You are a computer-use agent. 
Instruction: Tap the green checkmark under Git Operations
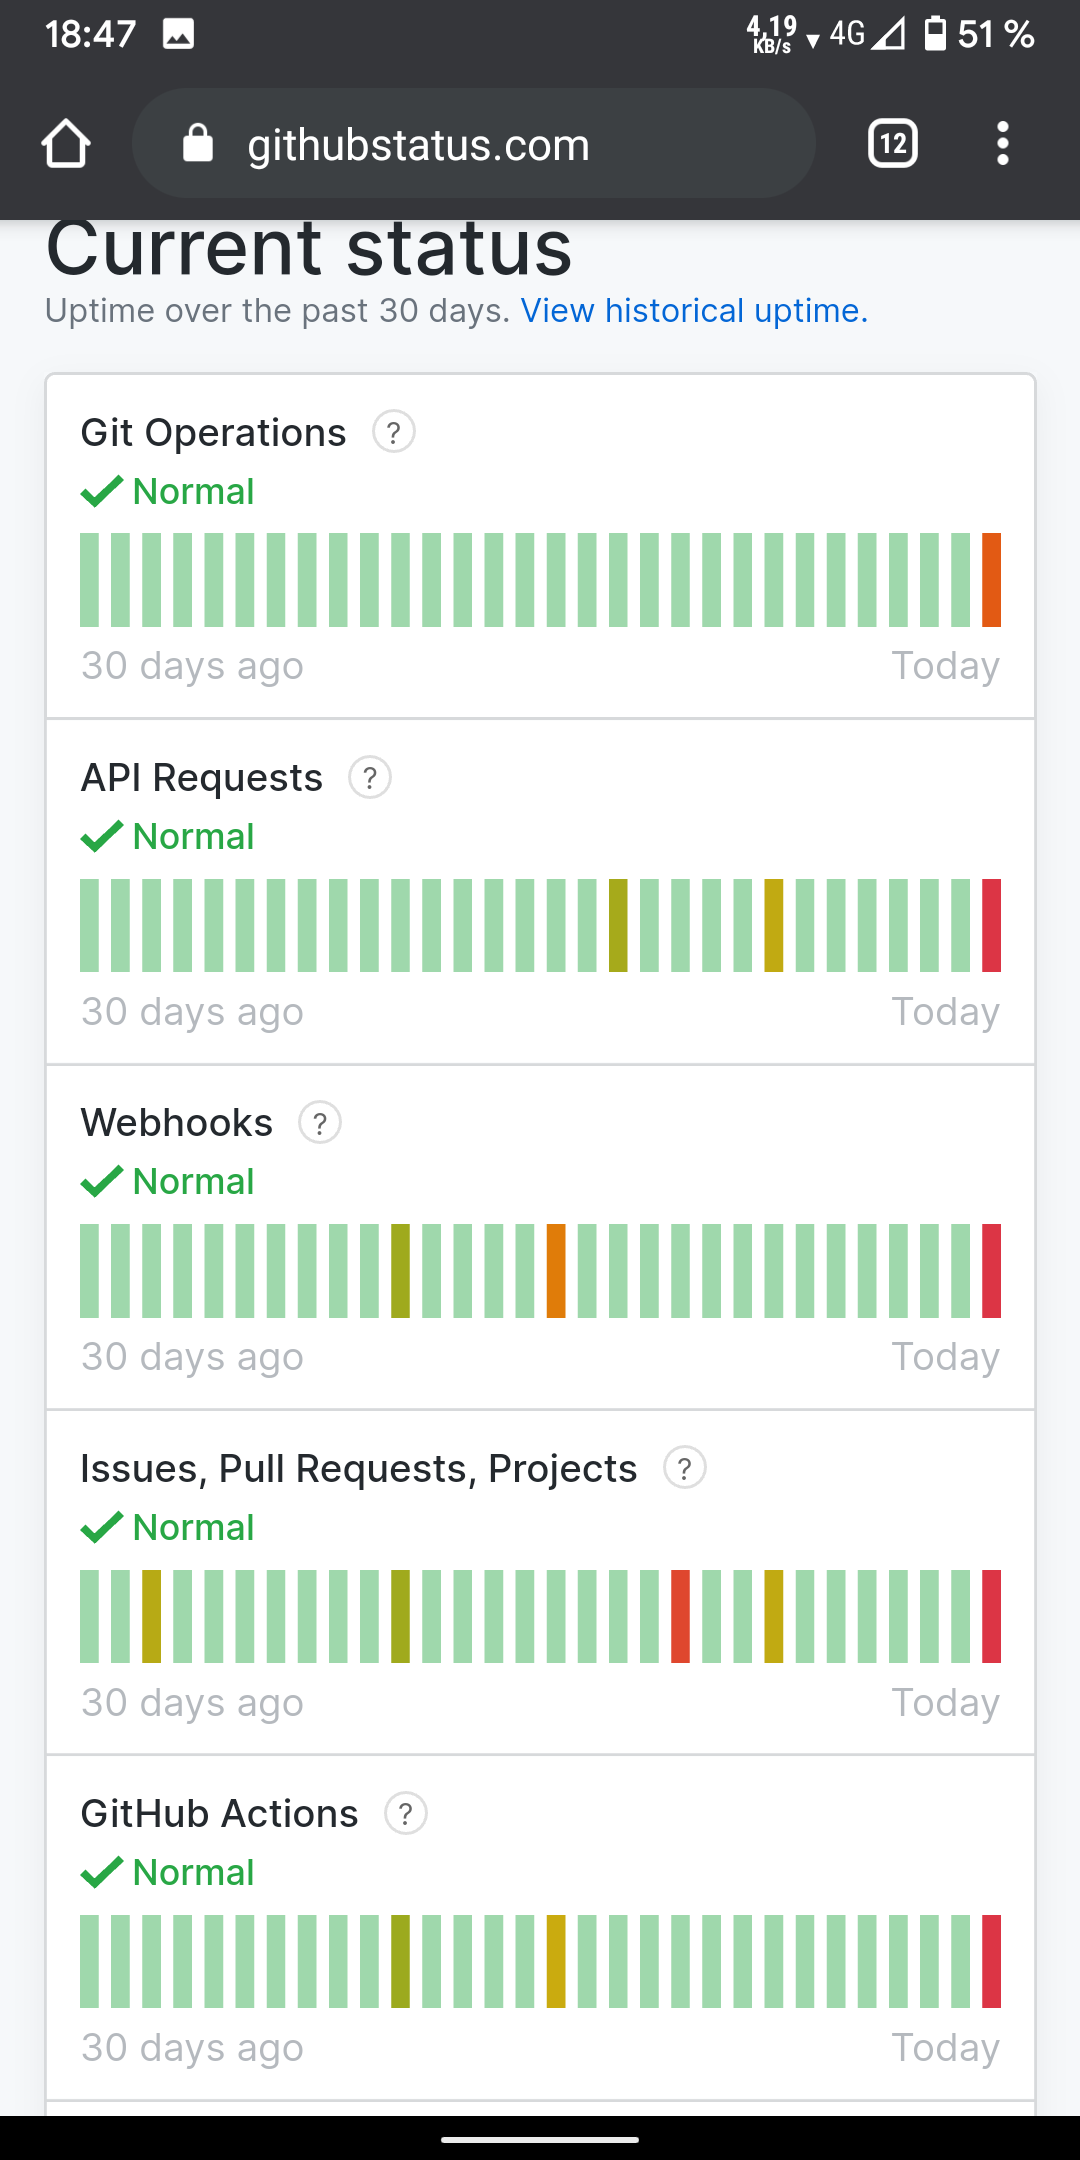(x=102, y=491)
